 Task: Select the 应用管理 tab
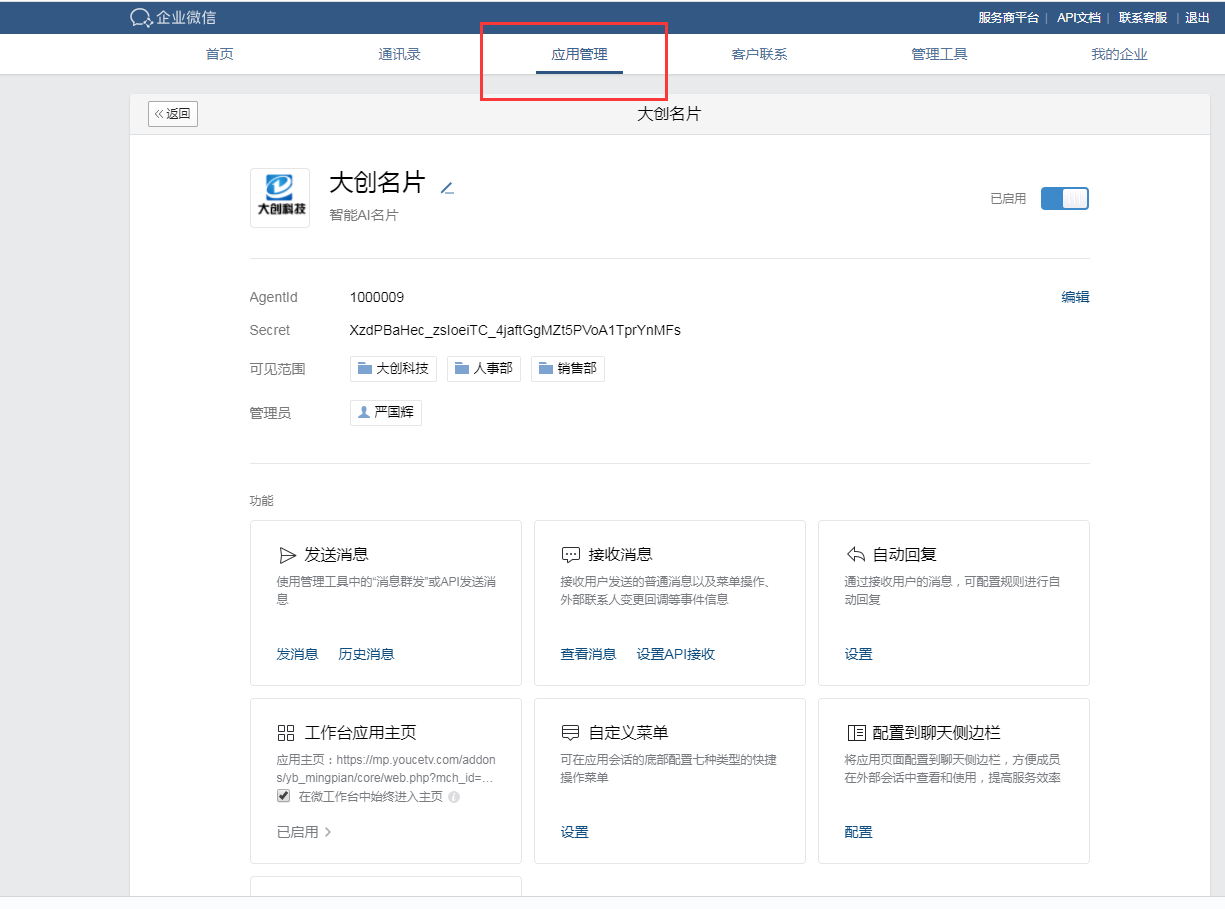[x=580, y=54]
